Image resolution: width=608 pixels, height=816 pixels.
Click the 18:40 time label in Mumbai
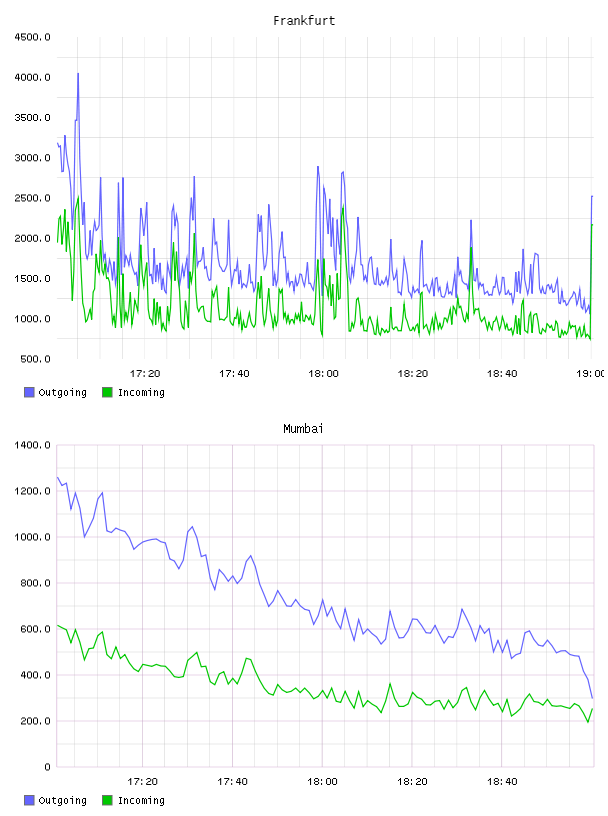click(x=502, y=782)
